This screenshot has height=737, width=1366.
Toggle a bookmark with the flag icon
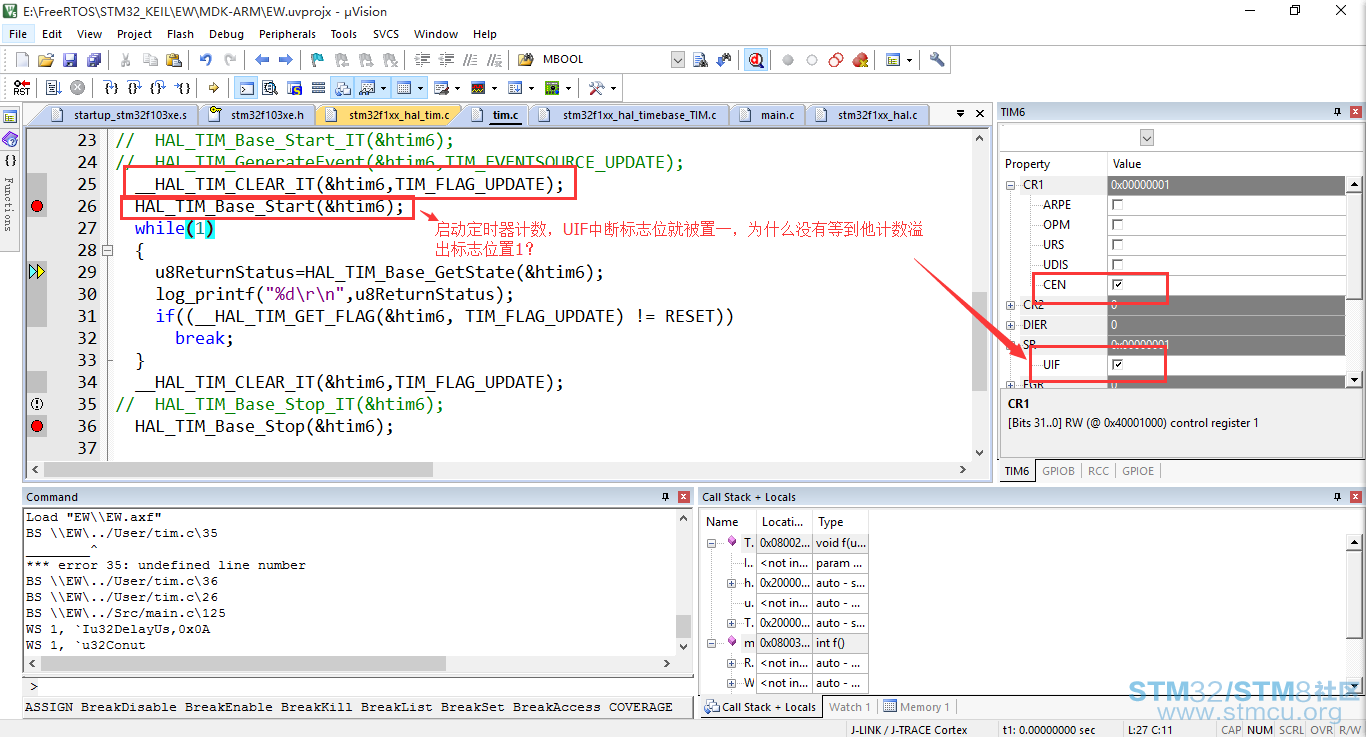click(317, 60)
